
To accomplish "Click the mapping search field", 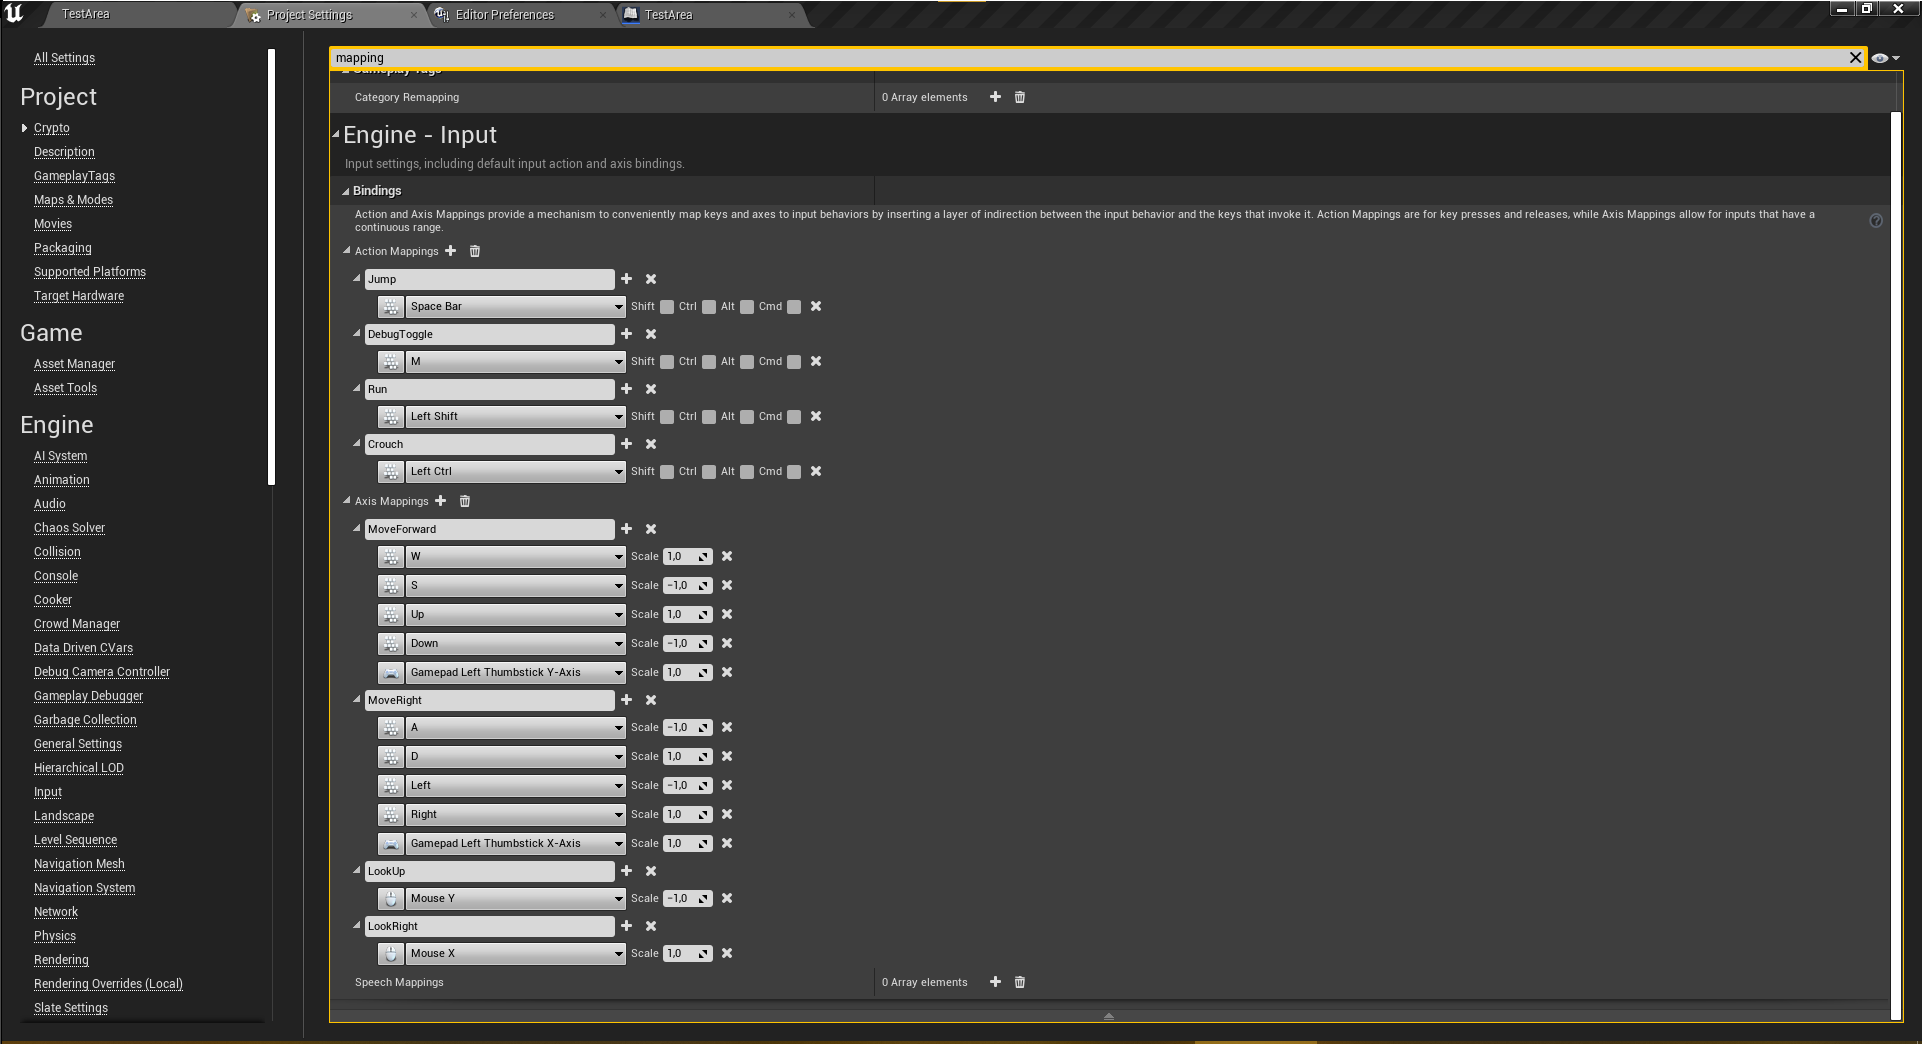I will 1088,58.
